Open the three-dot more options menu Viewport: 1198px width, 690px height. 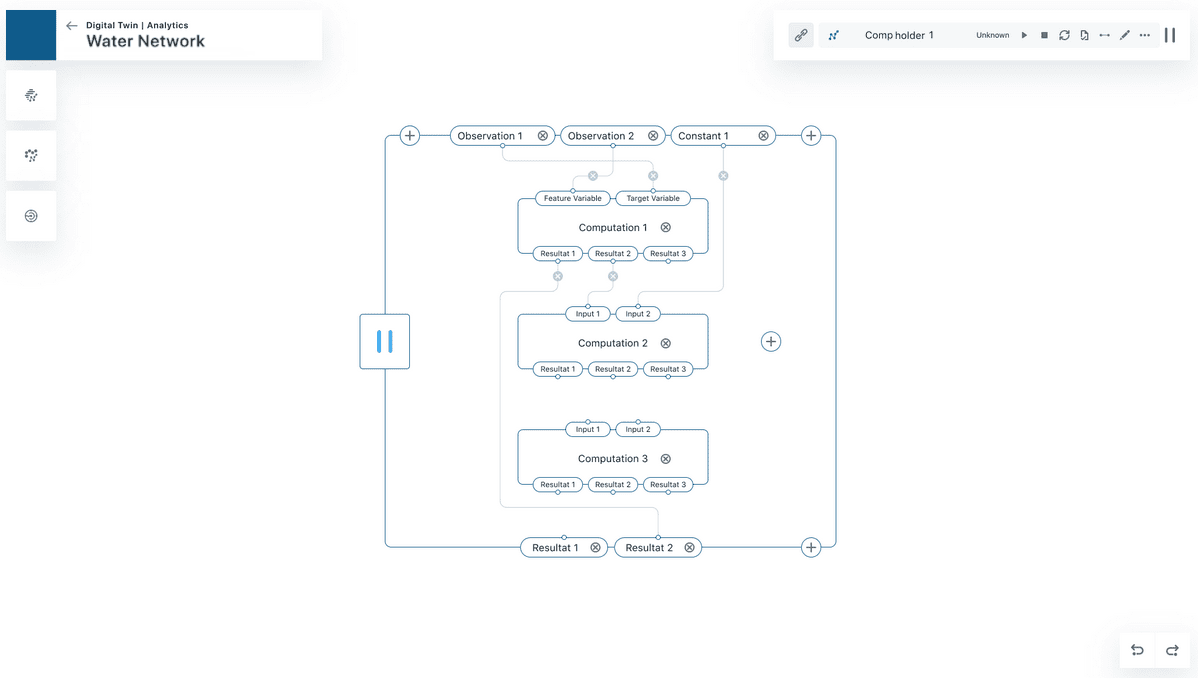pyautogui.click(x=1145, y=35)
